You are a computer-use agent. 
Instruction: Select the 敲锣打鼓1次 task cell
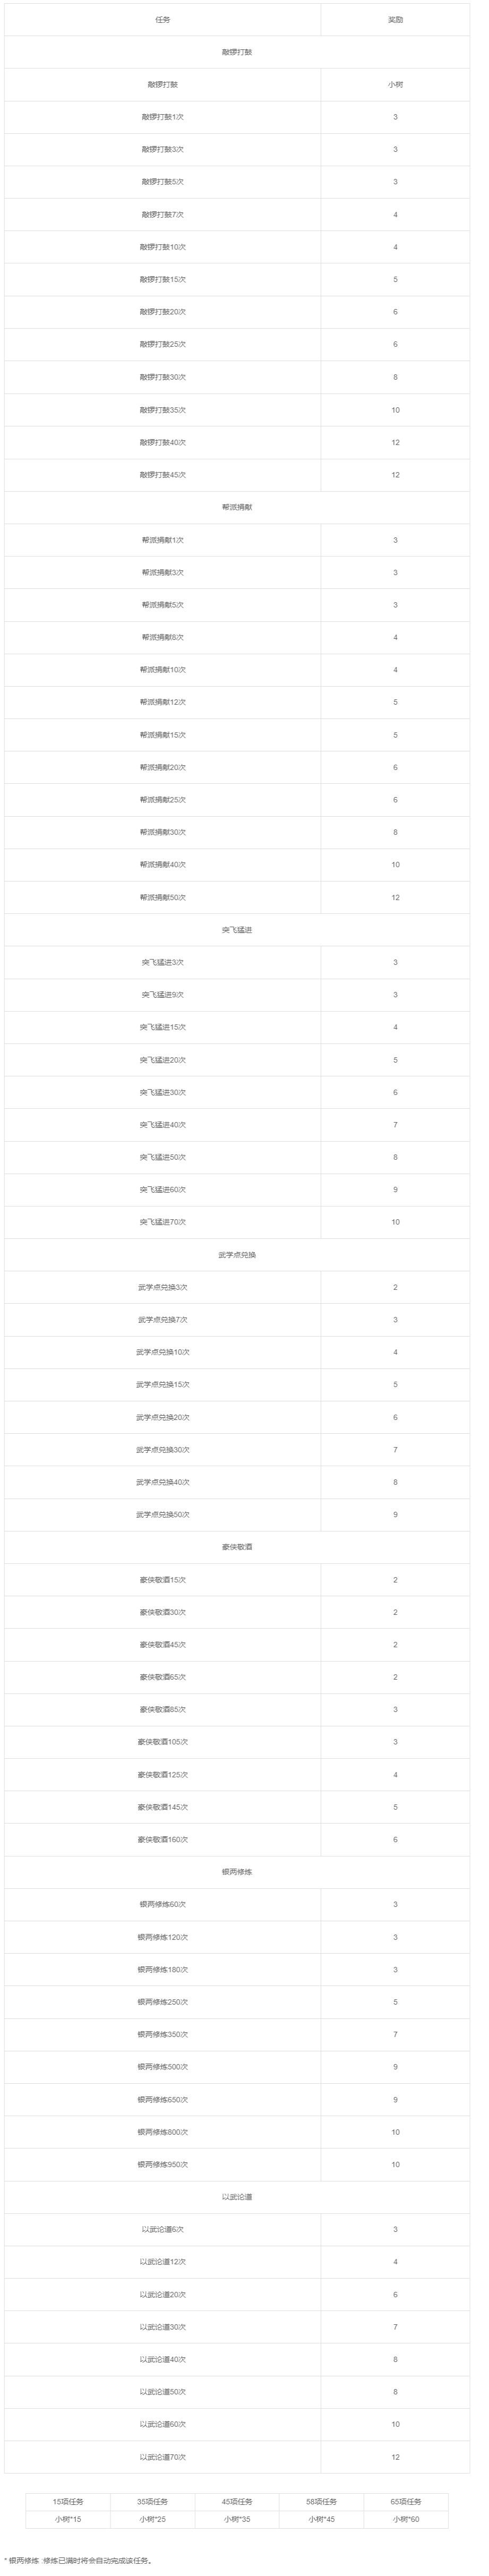tap(163, 117)
